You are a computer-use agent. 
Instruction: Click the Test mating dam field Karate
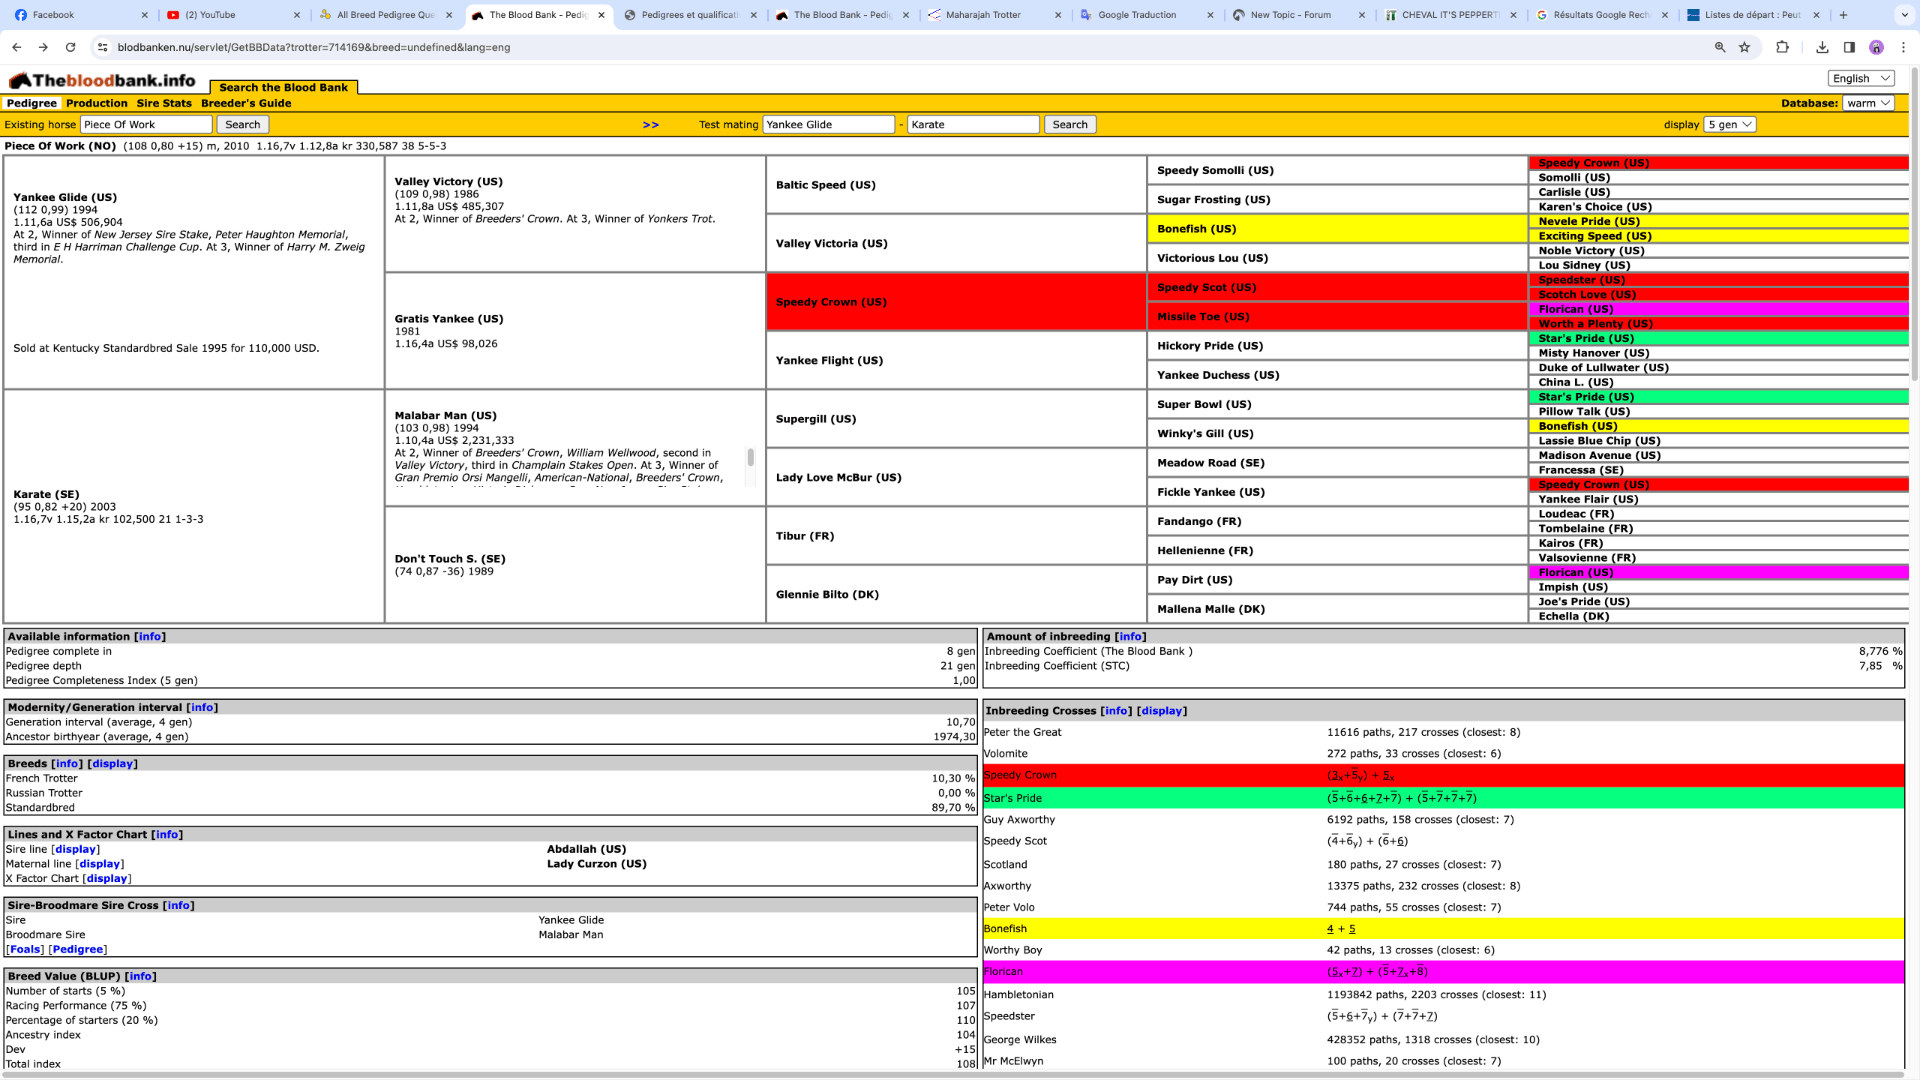[973, 125]
